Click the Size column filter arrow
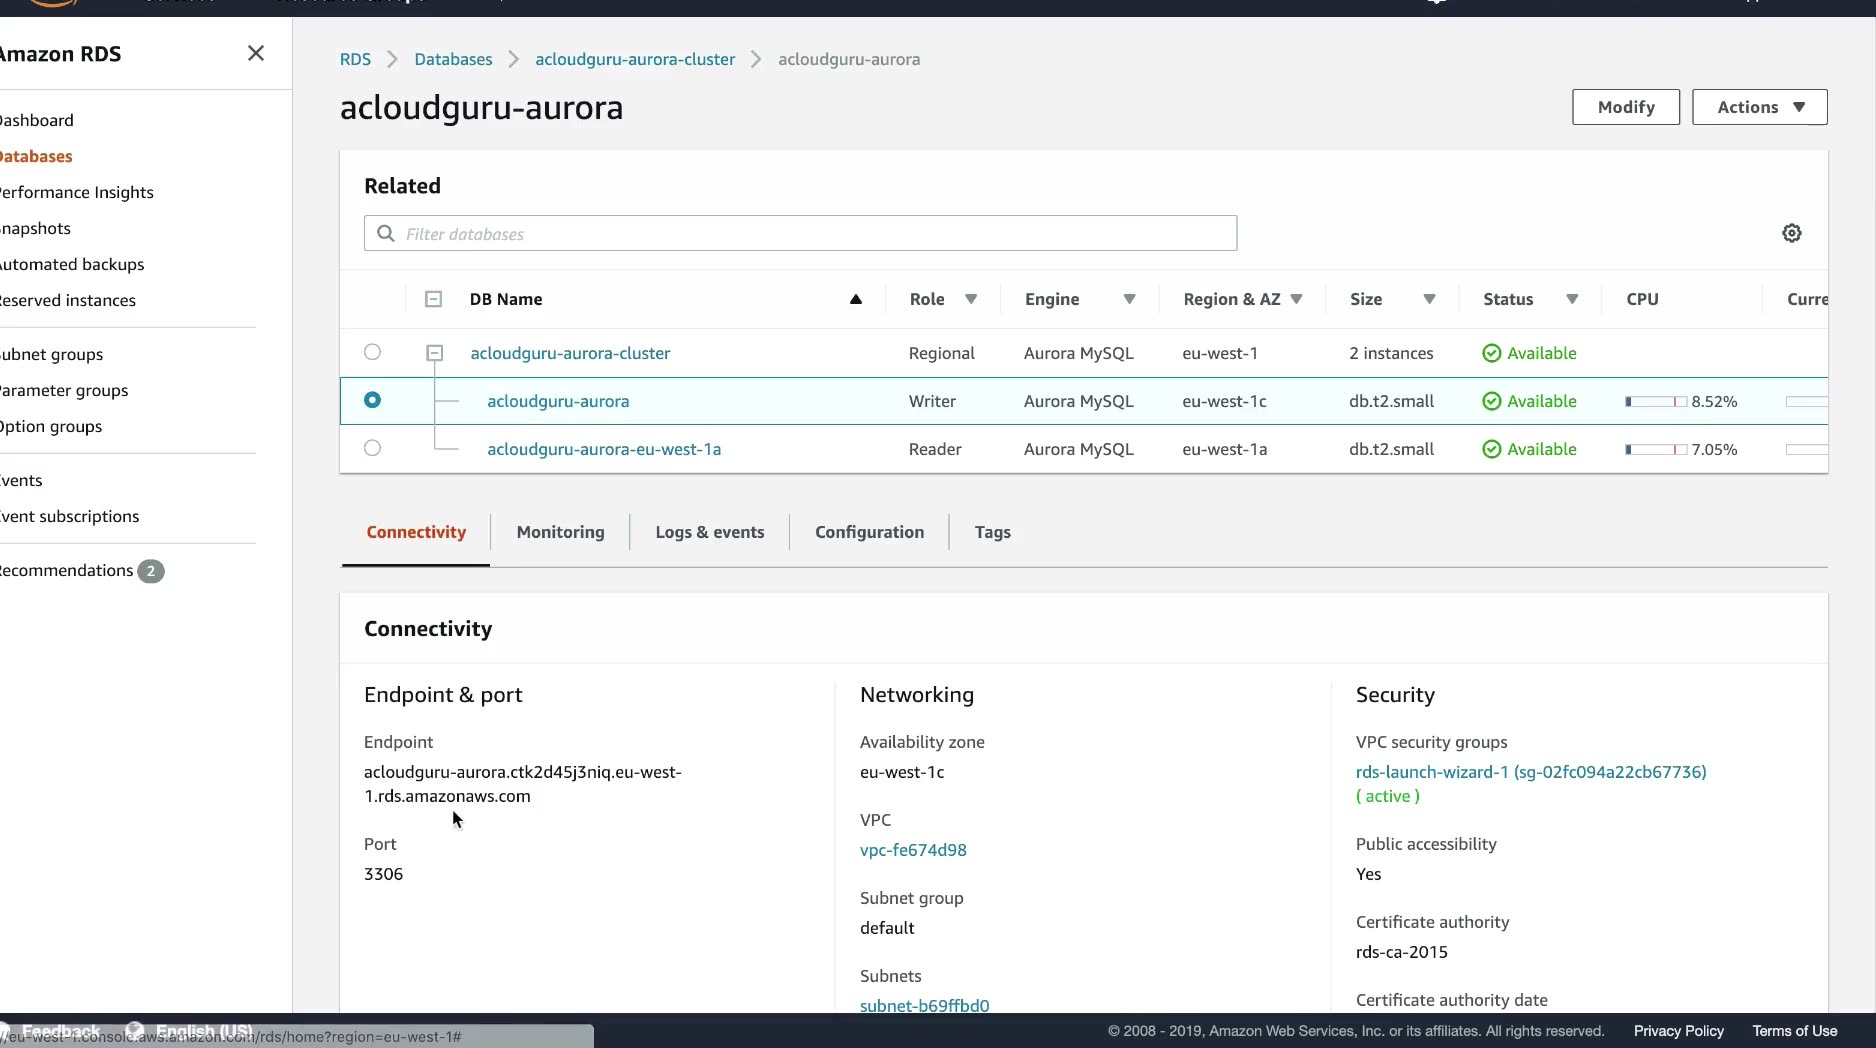 point(1429,299)
